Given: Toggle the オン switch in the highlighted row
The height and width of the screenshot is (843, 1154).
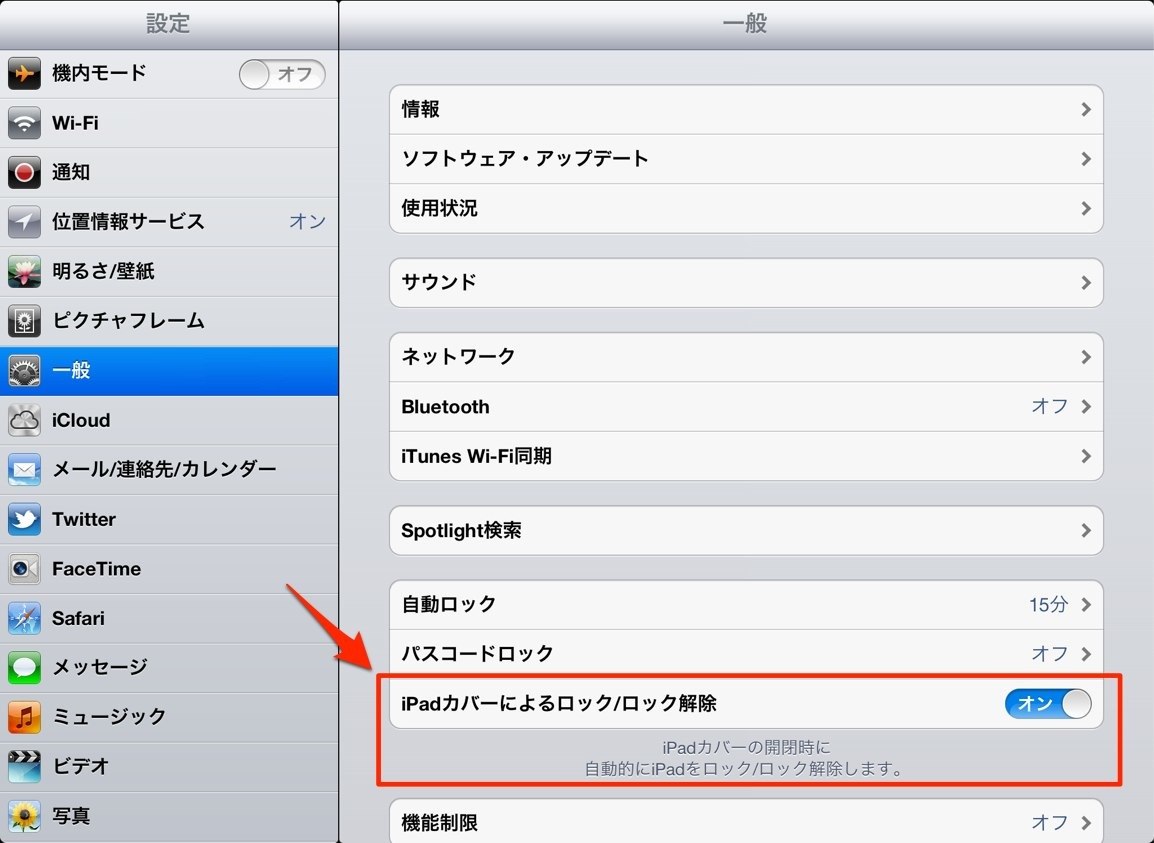Looking at the screenshot, I should pyautogui.click(x=1047, y=704).
